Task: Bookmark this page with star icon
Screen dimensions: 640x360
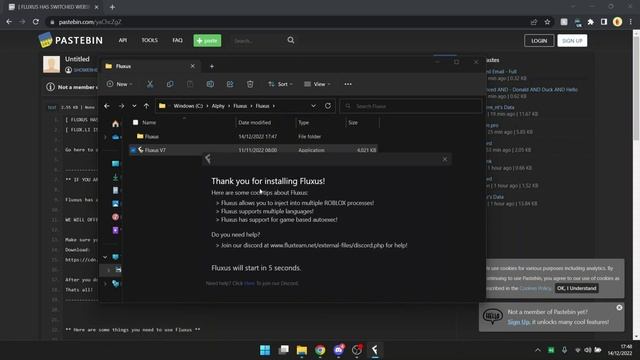Action: pos(547,22)
